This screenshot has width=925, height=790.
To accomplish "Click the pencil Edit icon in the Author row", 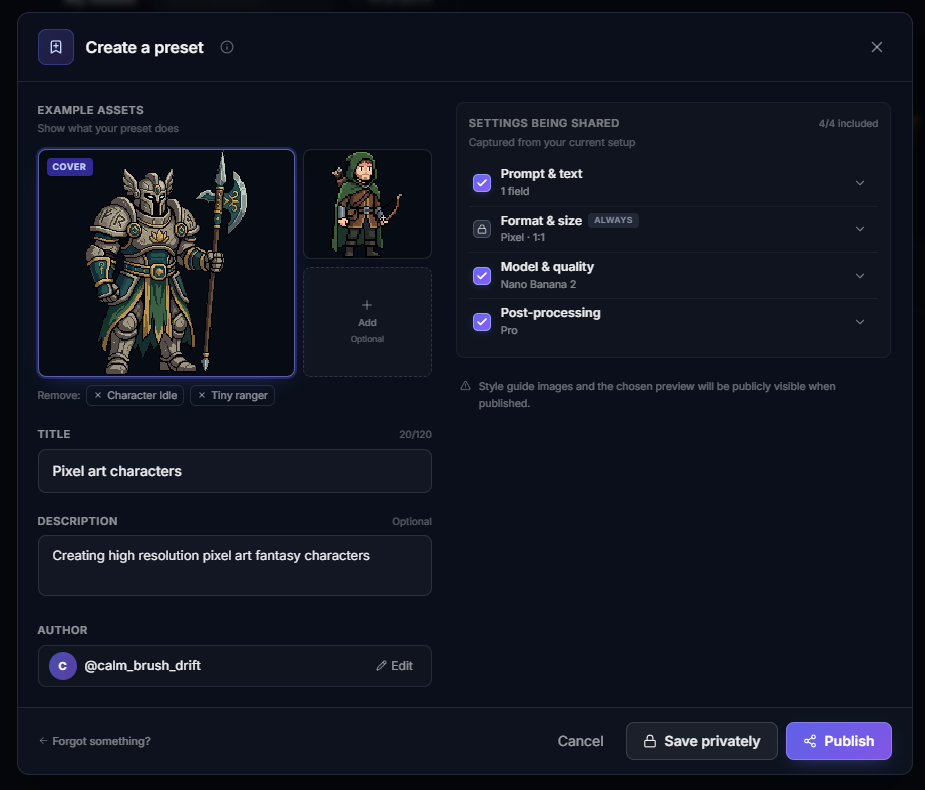I will (x=381, y=665).
